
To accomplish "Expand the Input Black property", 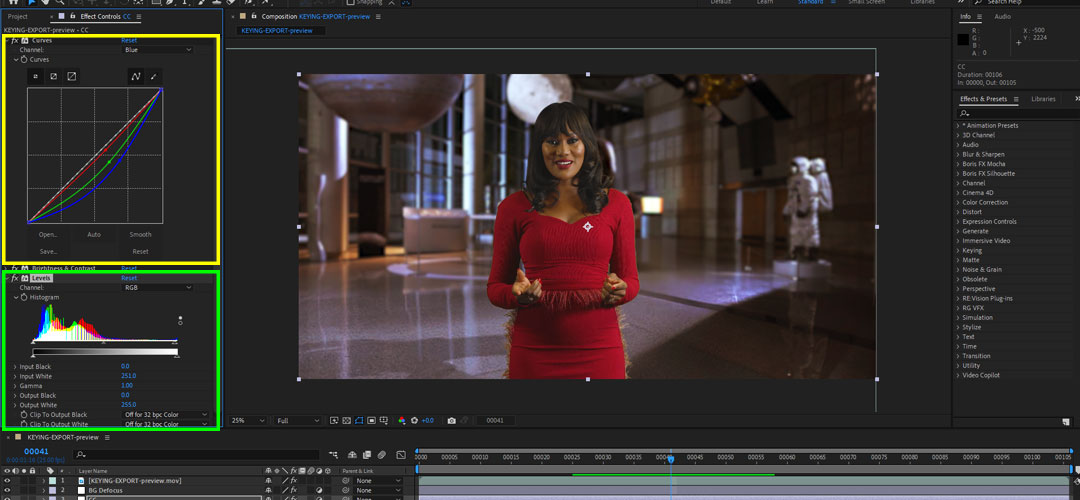I will (15, 366).
